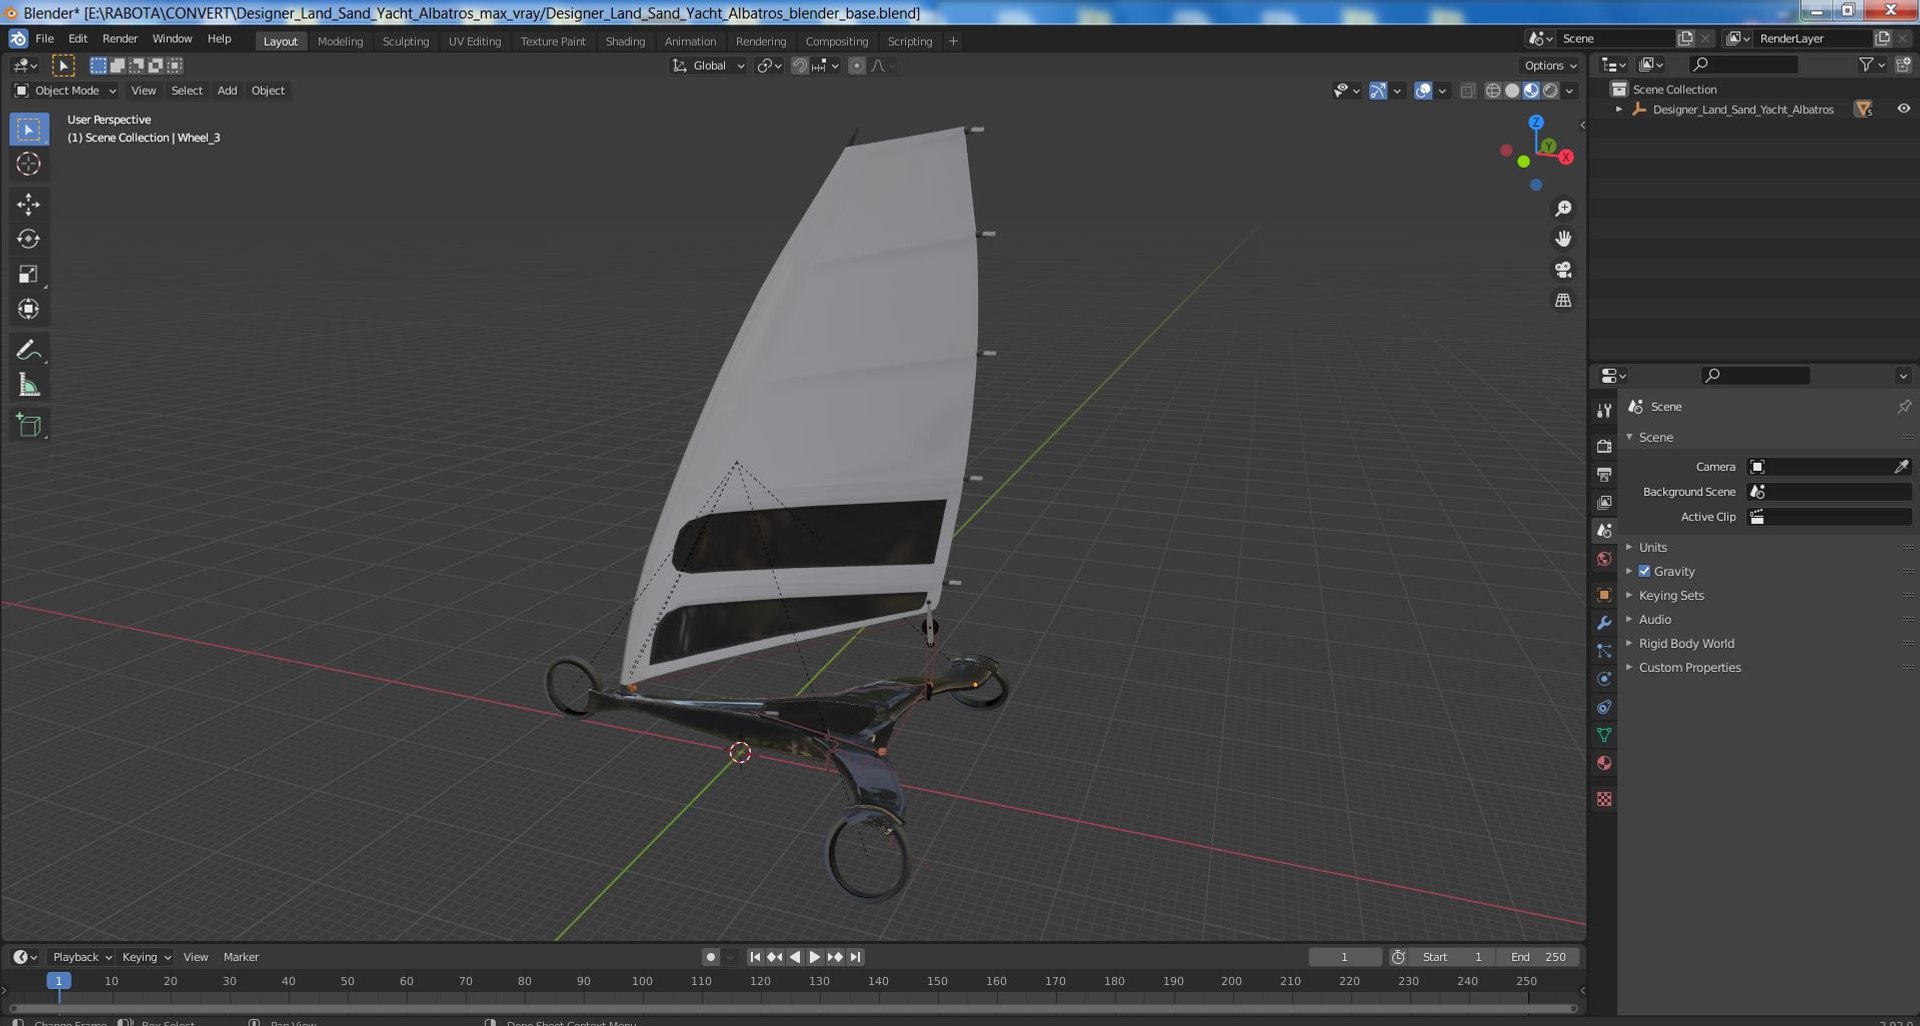Expand the Units panel
This screenshot has height=1026, width=1920.
tap(1652, 547)
